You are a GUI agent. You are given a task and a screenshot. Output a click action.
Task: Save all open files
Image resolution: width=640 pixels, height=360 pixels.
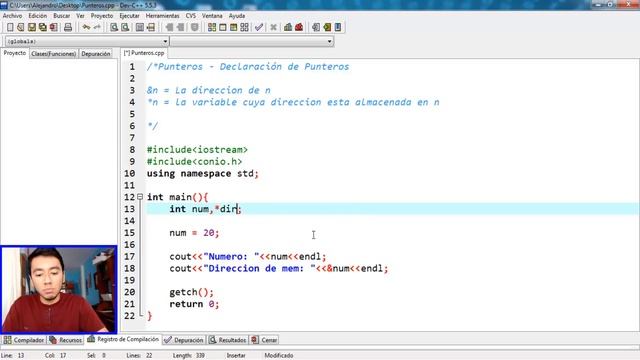42,27
